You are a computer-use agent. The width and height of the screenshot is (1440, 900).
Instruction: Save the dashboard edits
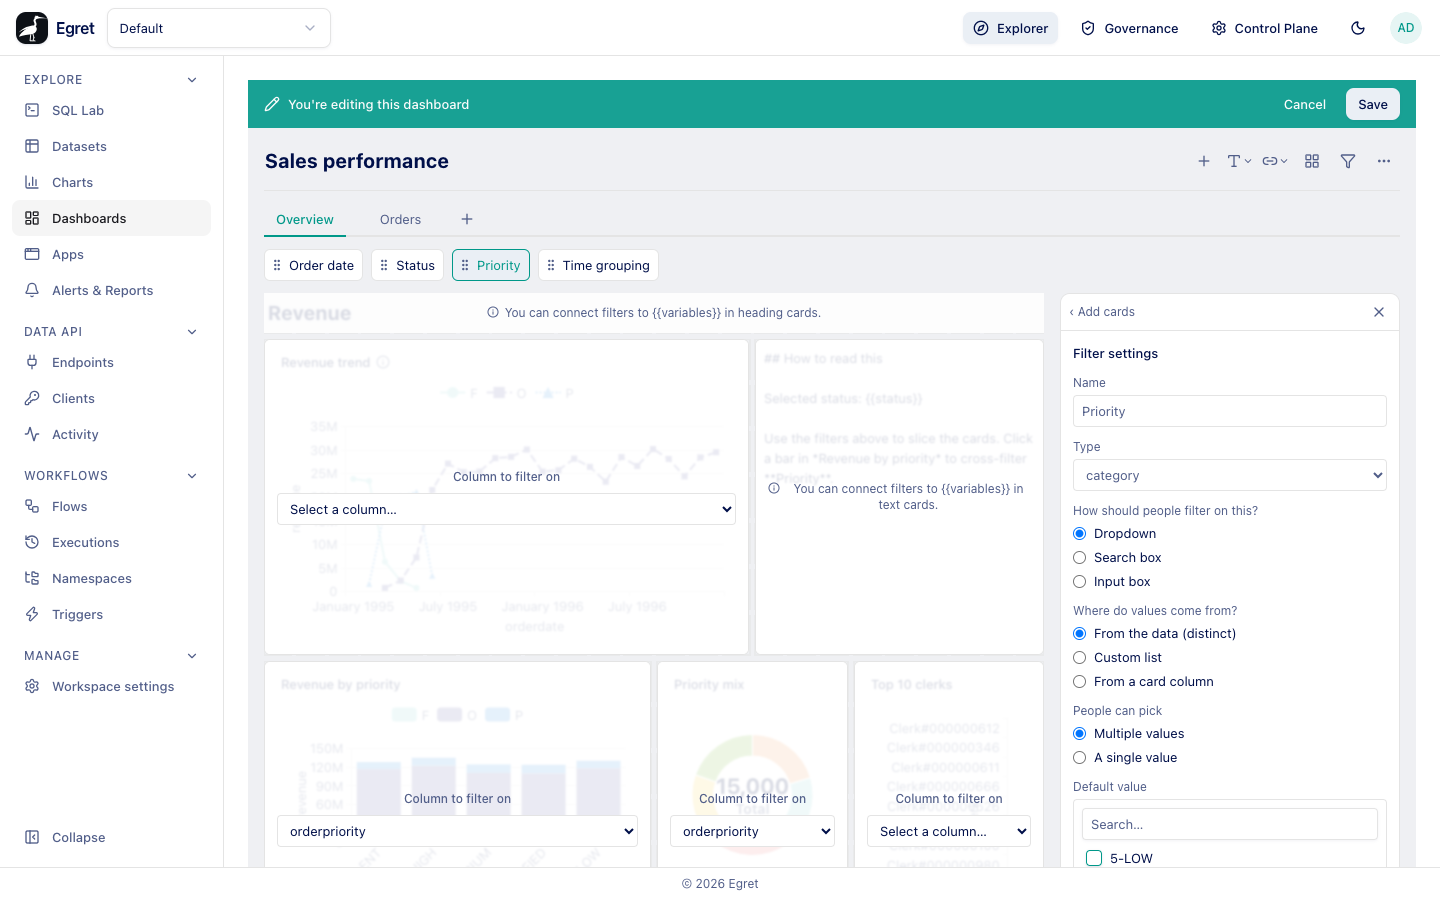(1373, 104)
